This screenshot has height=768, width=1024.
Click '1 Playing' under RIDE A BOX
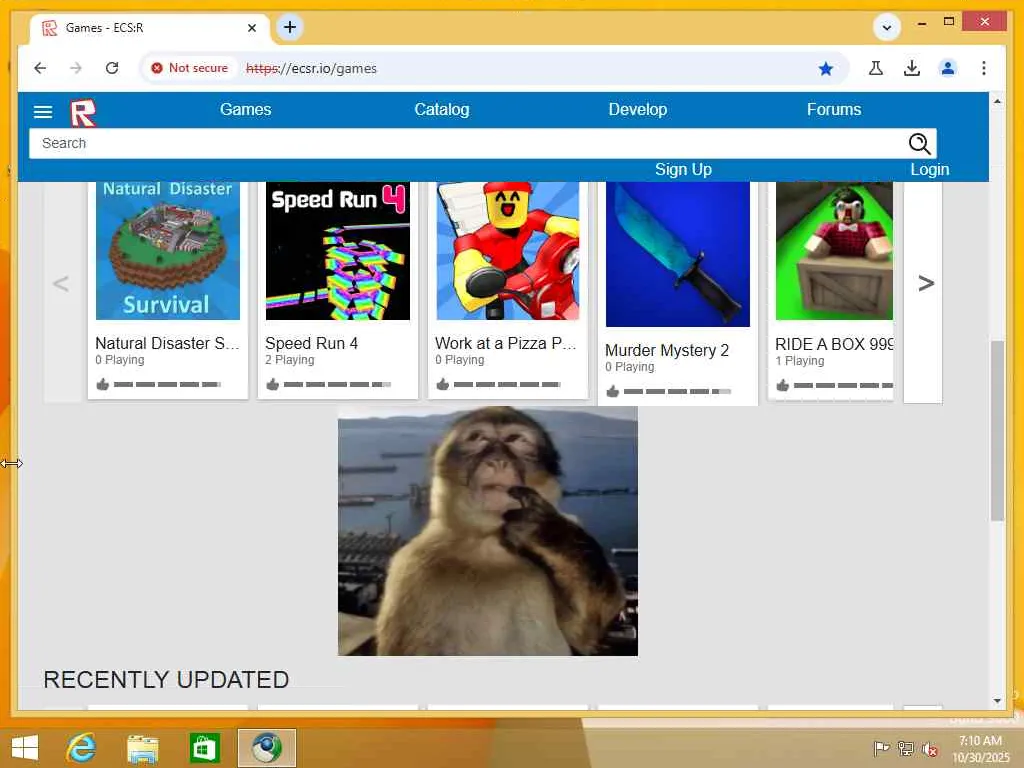coord(799,361)
